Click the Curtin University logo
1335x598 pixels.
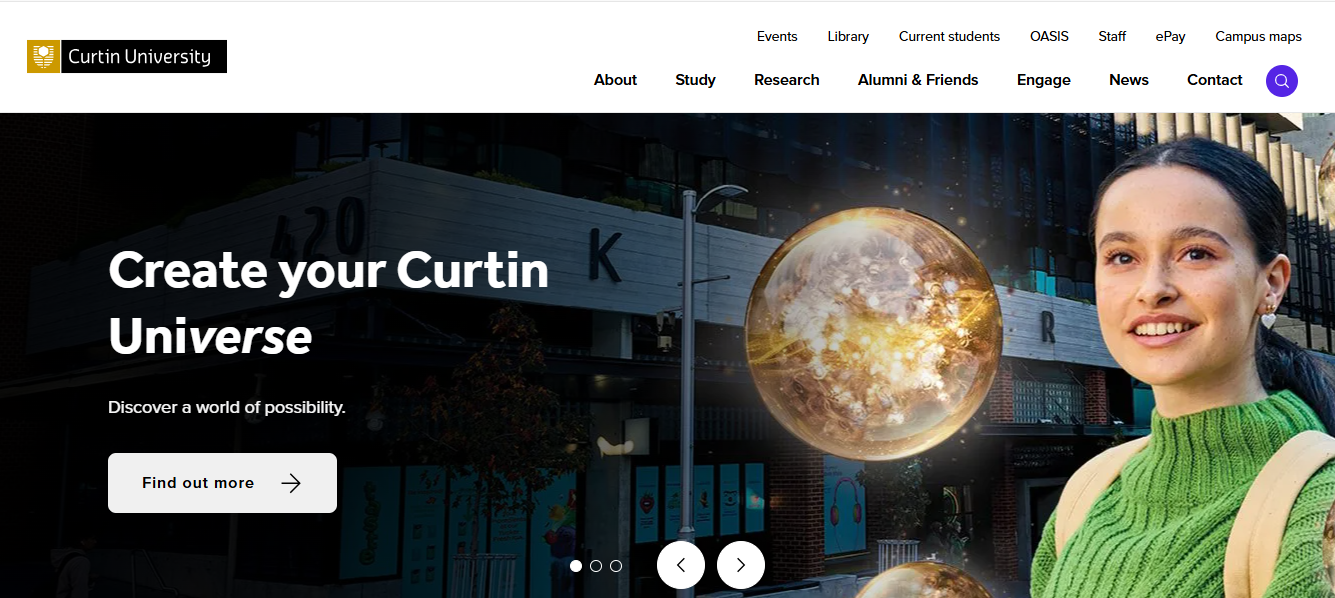127,57
